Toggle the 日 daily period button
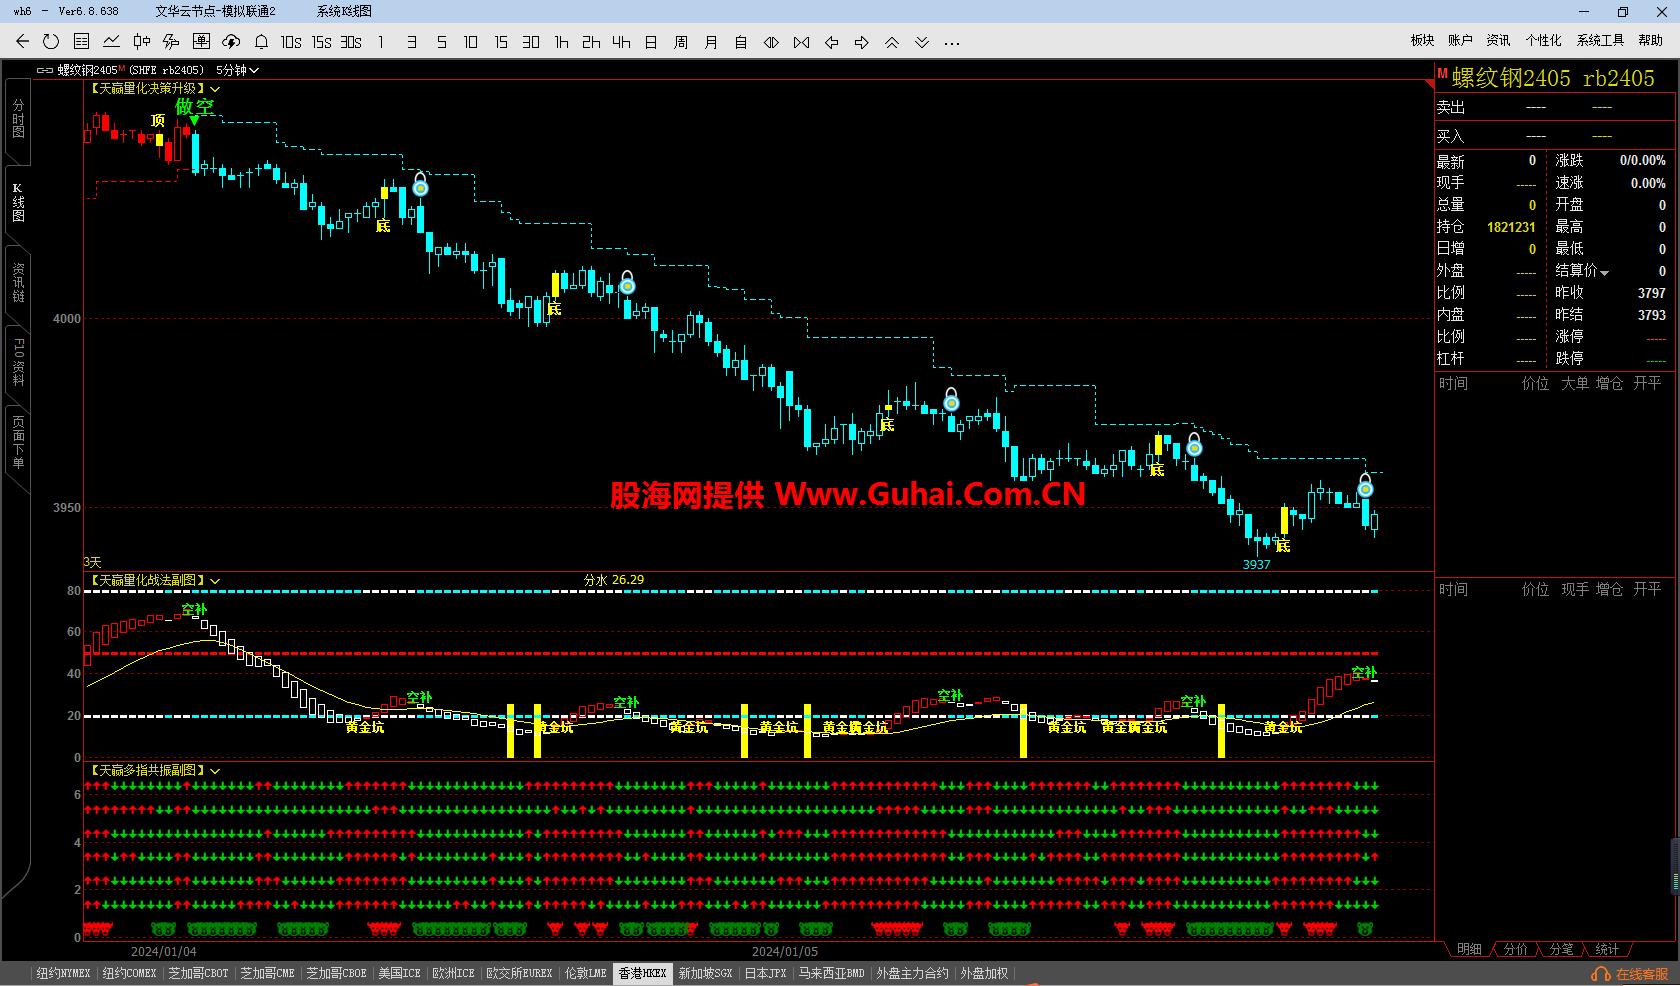The image size is (1680, 986). [x=651, y=41]
